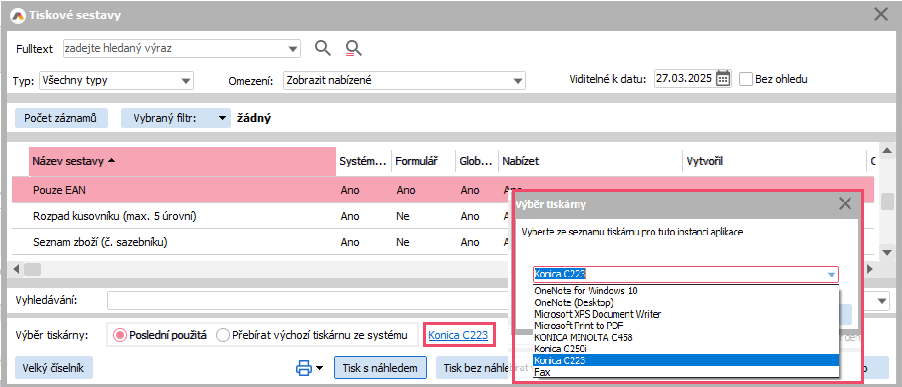Open the printer icon dropdown arrow
The image size is (902, 387).
pos(319,369)
